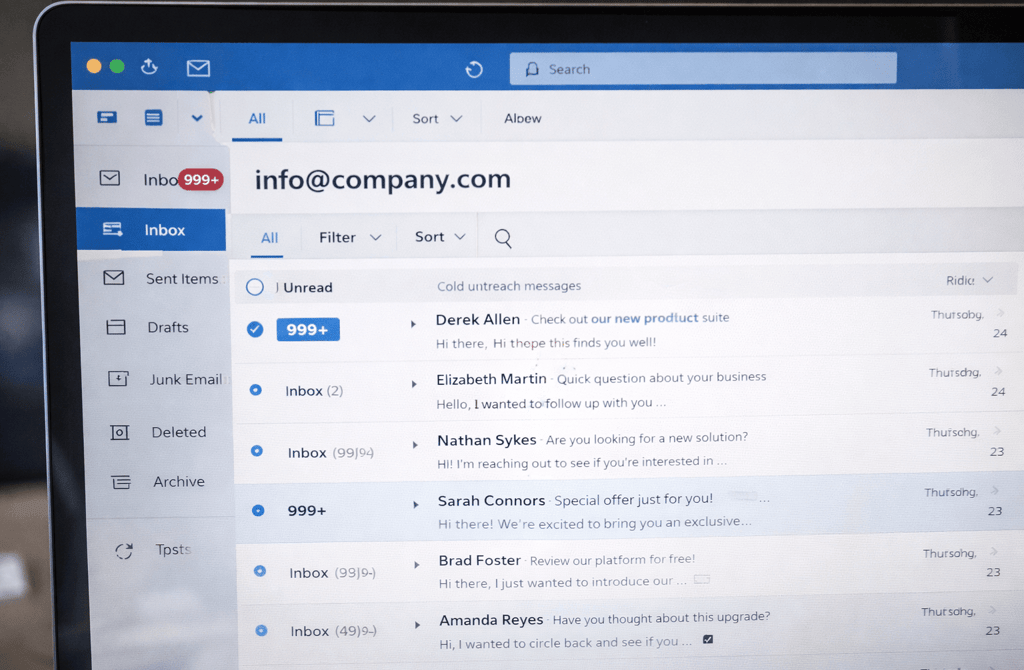Expand the Filter dropdown
Image resolution: width=1024 pixels, height=670 pixels.
[x=347, y=237]
